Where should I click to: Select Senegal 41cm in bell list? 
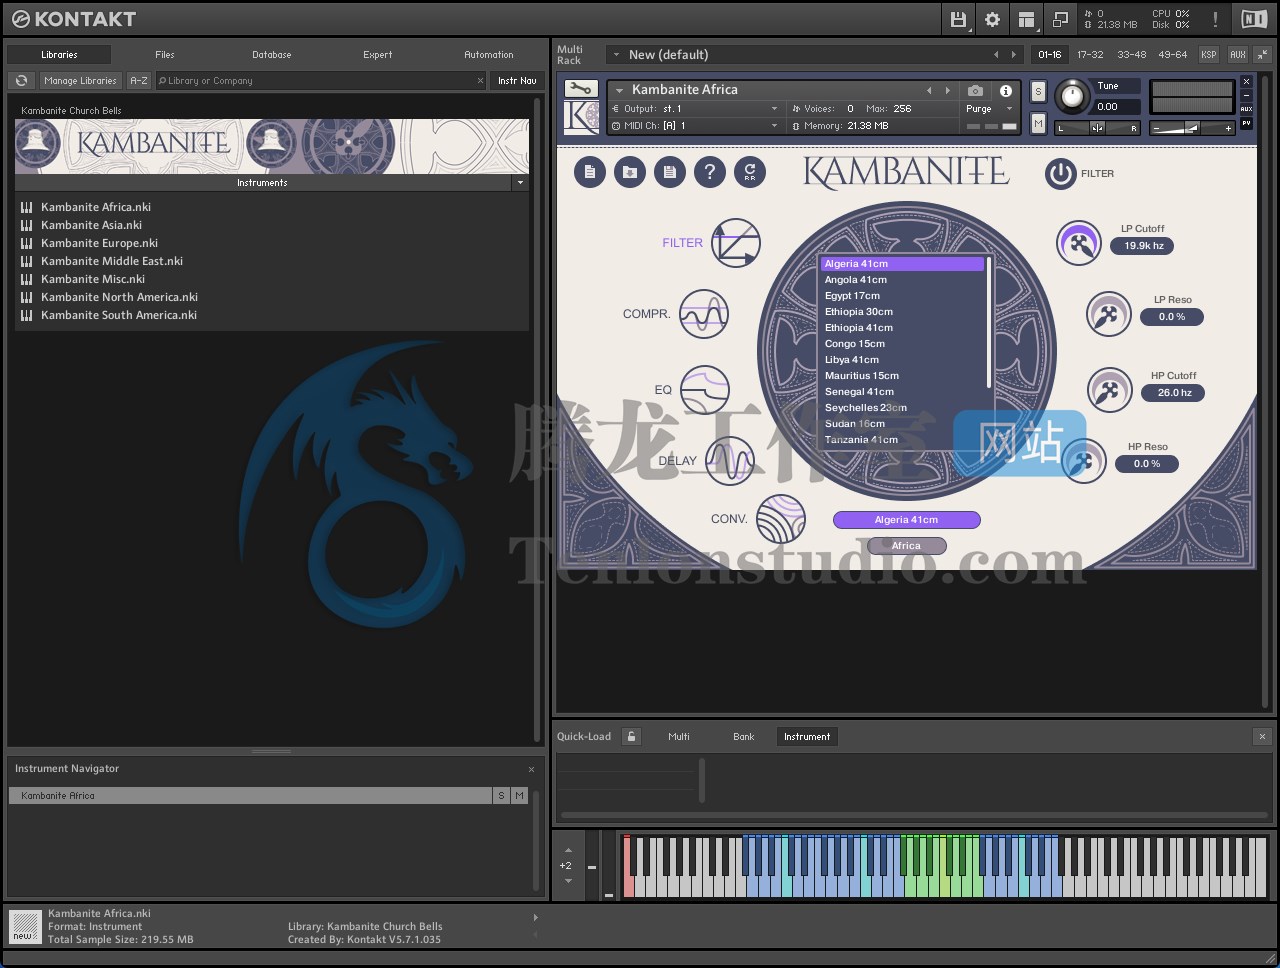(x=901, y=392)
